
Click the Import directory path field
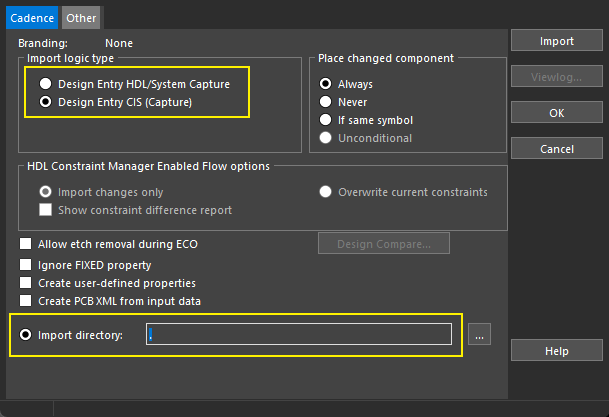298,335
